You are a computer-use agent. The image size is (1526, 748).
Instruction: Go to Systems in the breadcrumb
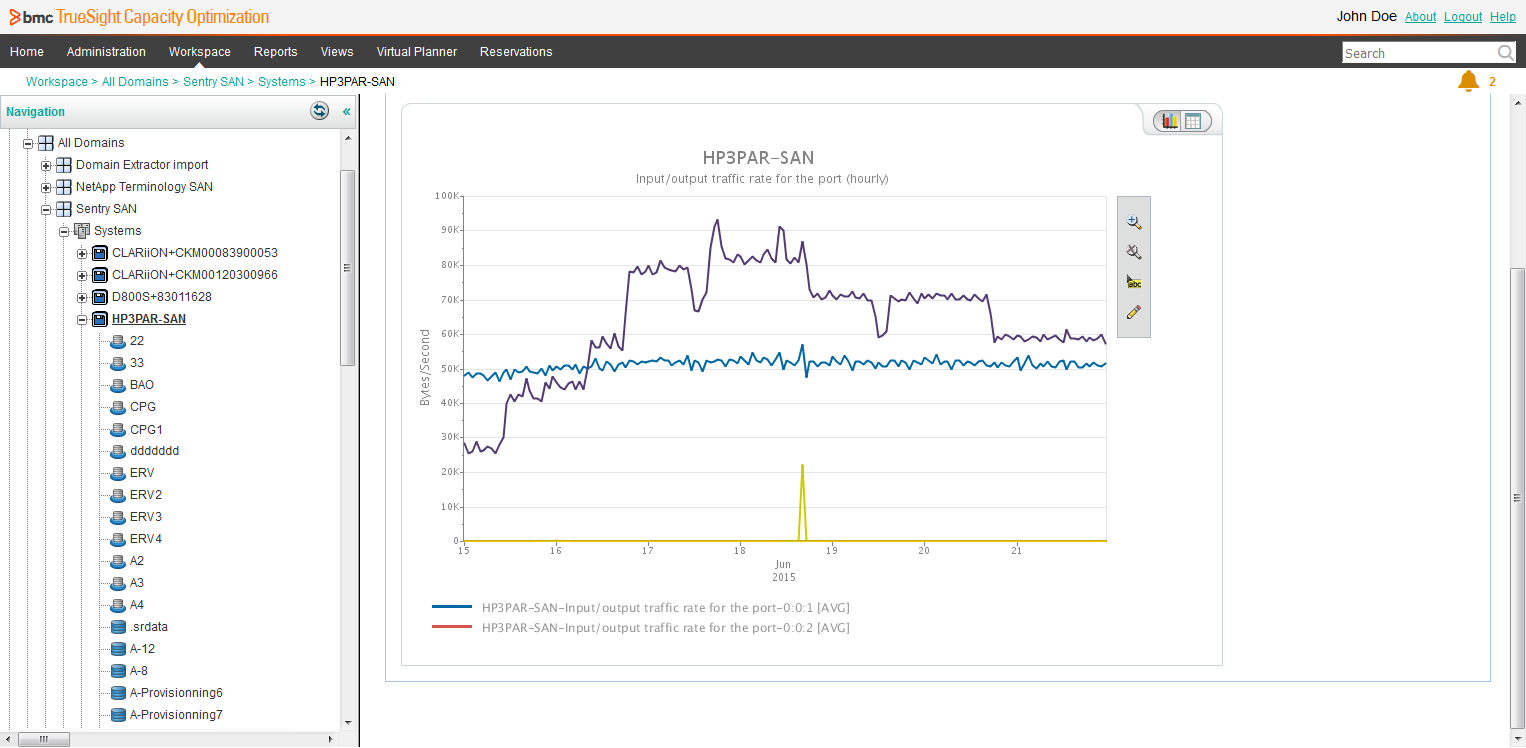(282, 82)
